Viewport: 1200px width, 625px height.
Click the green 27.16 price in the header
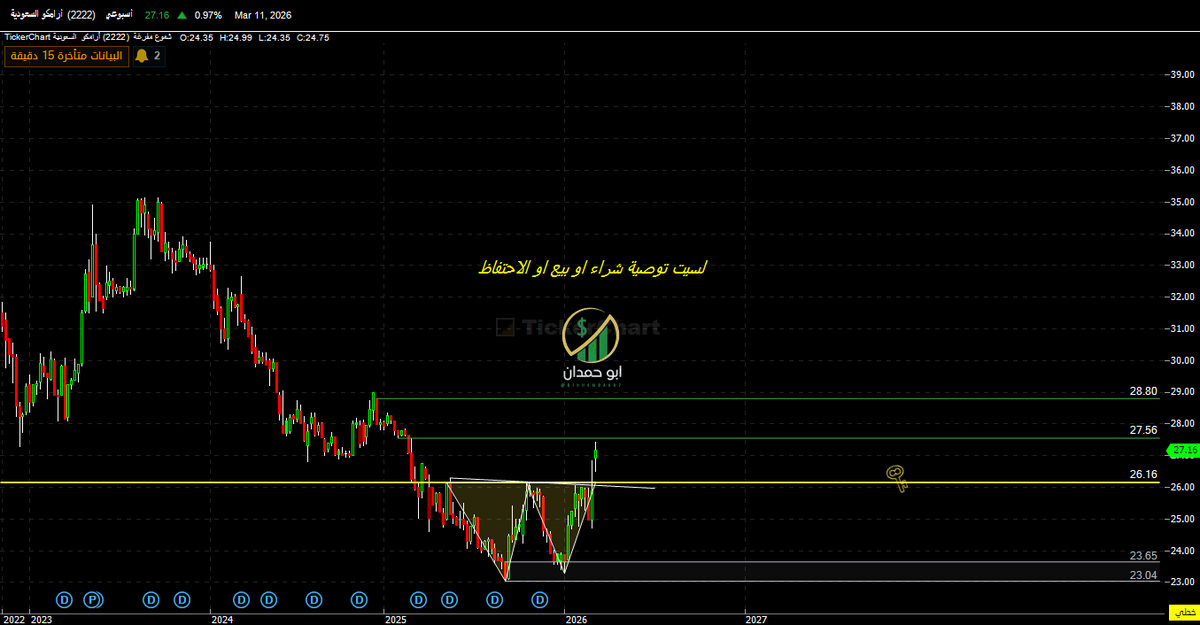point(157,16)
